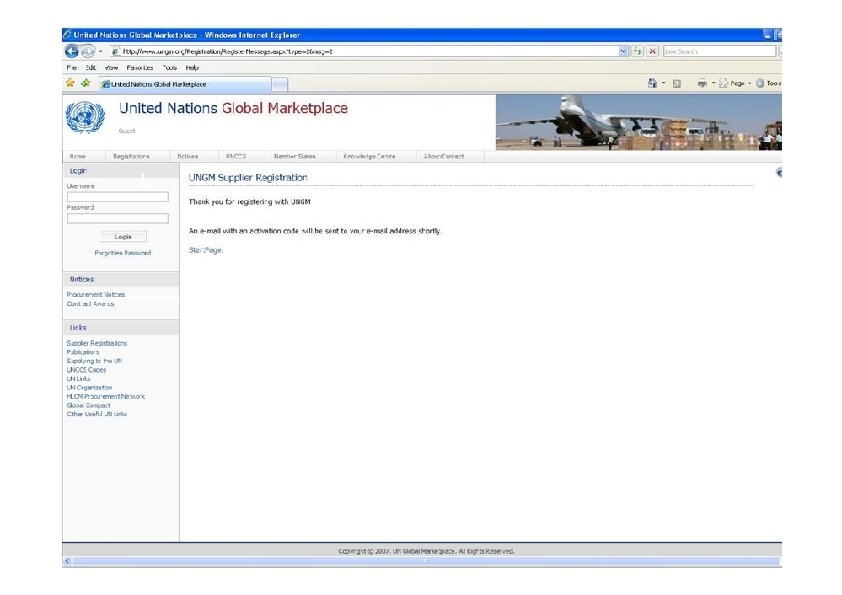Open the Help menu
Screen dimensions: 842x595
pyautogui.click(x=192, y=68)
